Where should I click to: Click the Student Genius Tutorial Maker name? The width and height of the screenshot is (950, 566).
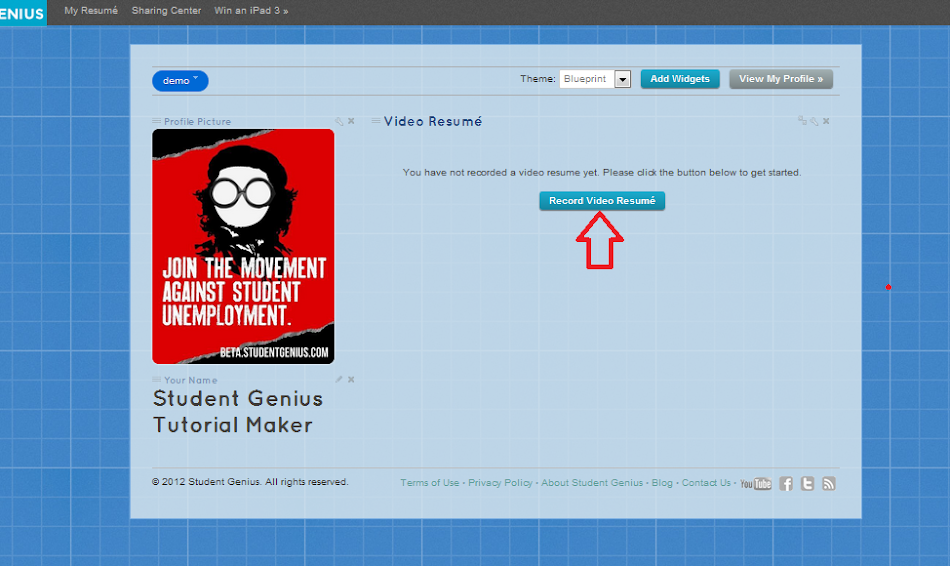[x=238, y=411]
